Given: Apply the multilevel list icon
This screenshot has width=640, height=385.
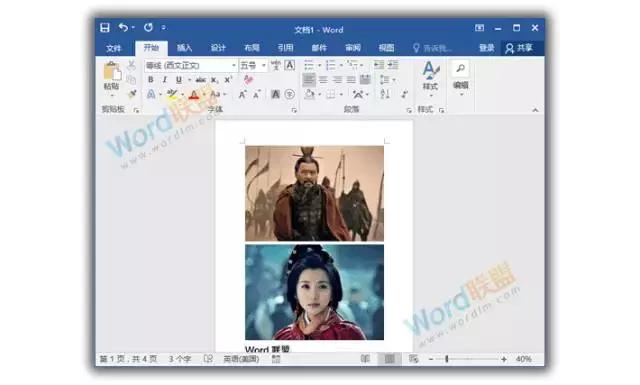Looking at the screenshot, I should coord(352,65).
